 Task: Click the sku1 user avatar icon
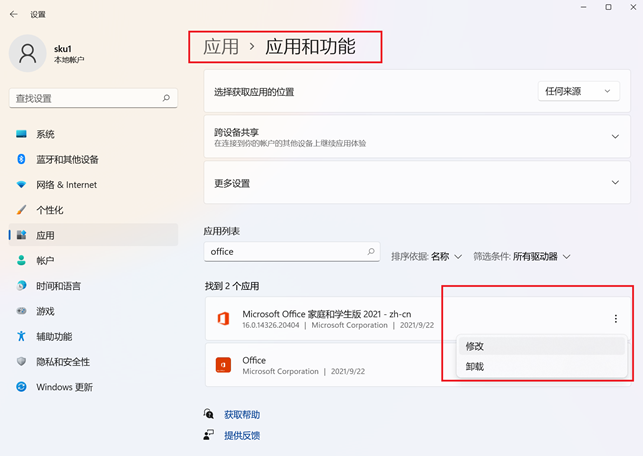pyautogui.click(x=27, y=53)
